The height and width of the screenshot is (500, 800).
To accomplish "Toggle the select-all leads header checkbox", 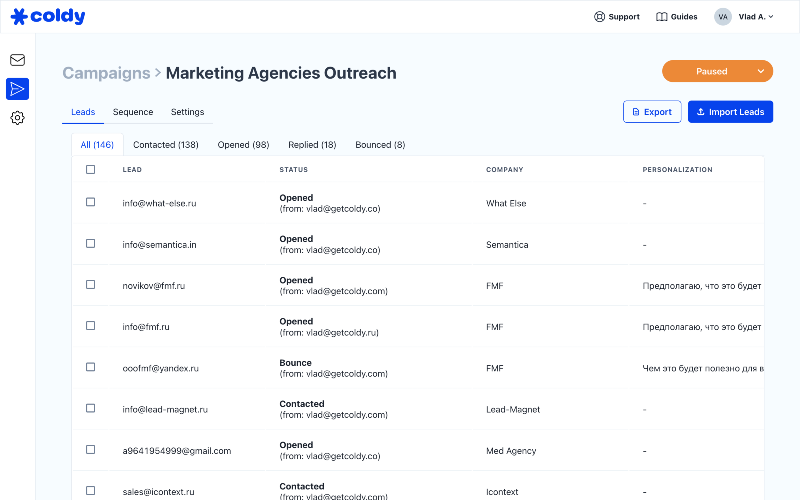I will (x=91, y=170).
